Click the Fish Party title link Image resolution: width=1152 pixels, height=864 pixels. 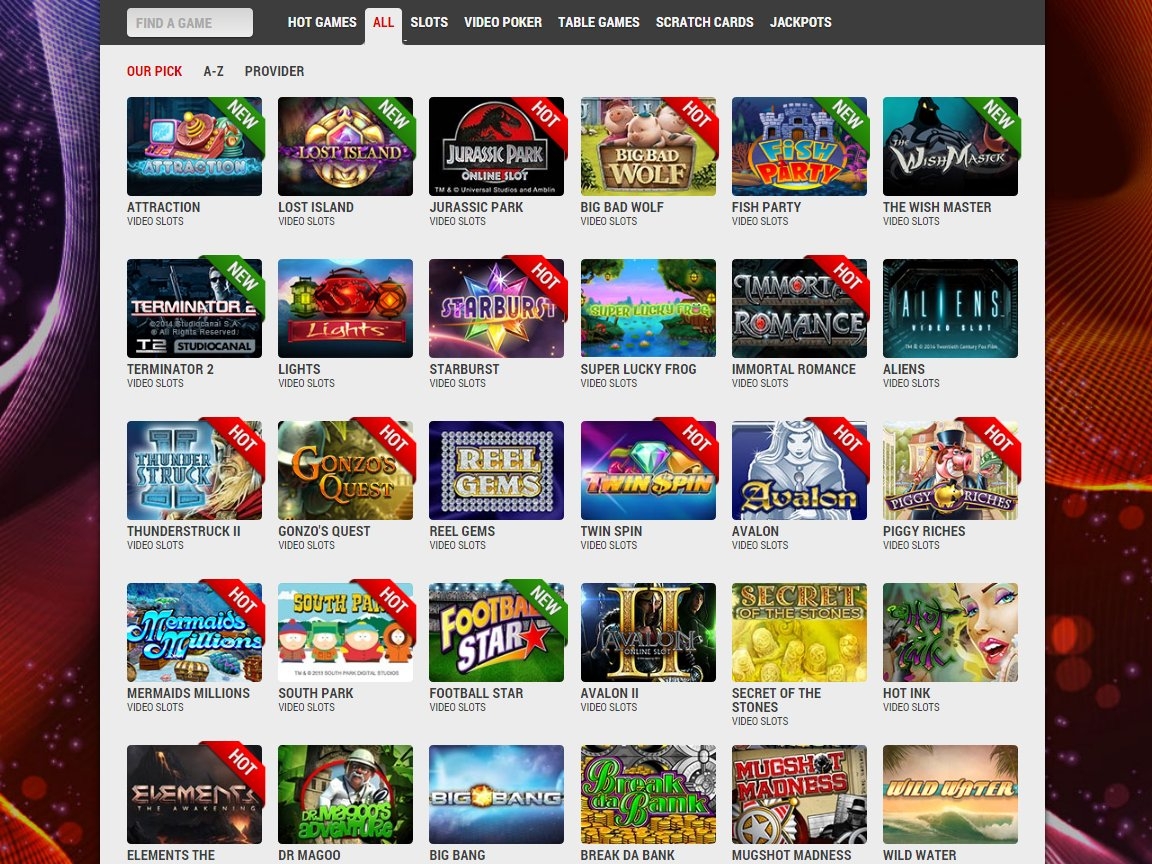click(x=766, y=207)
